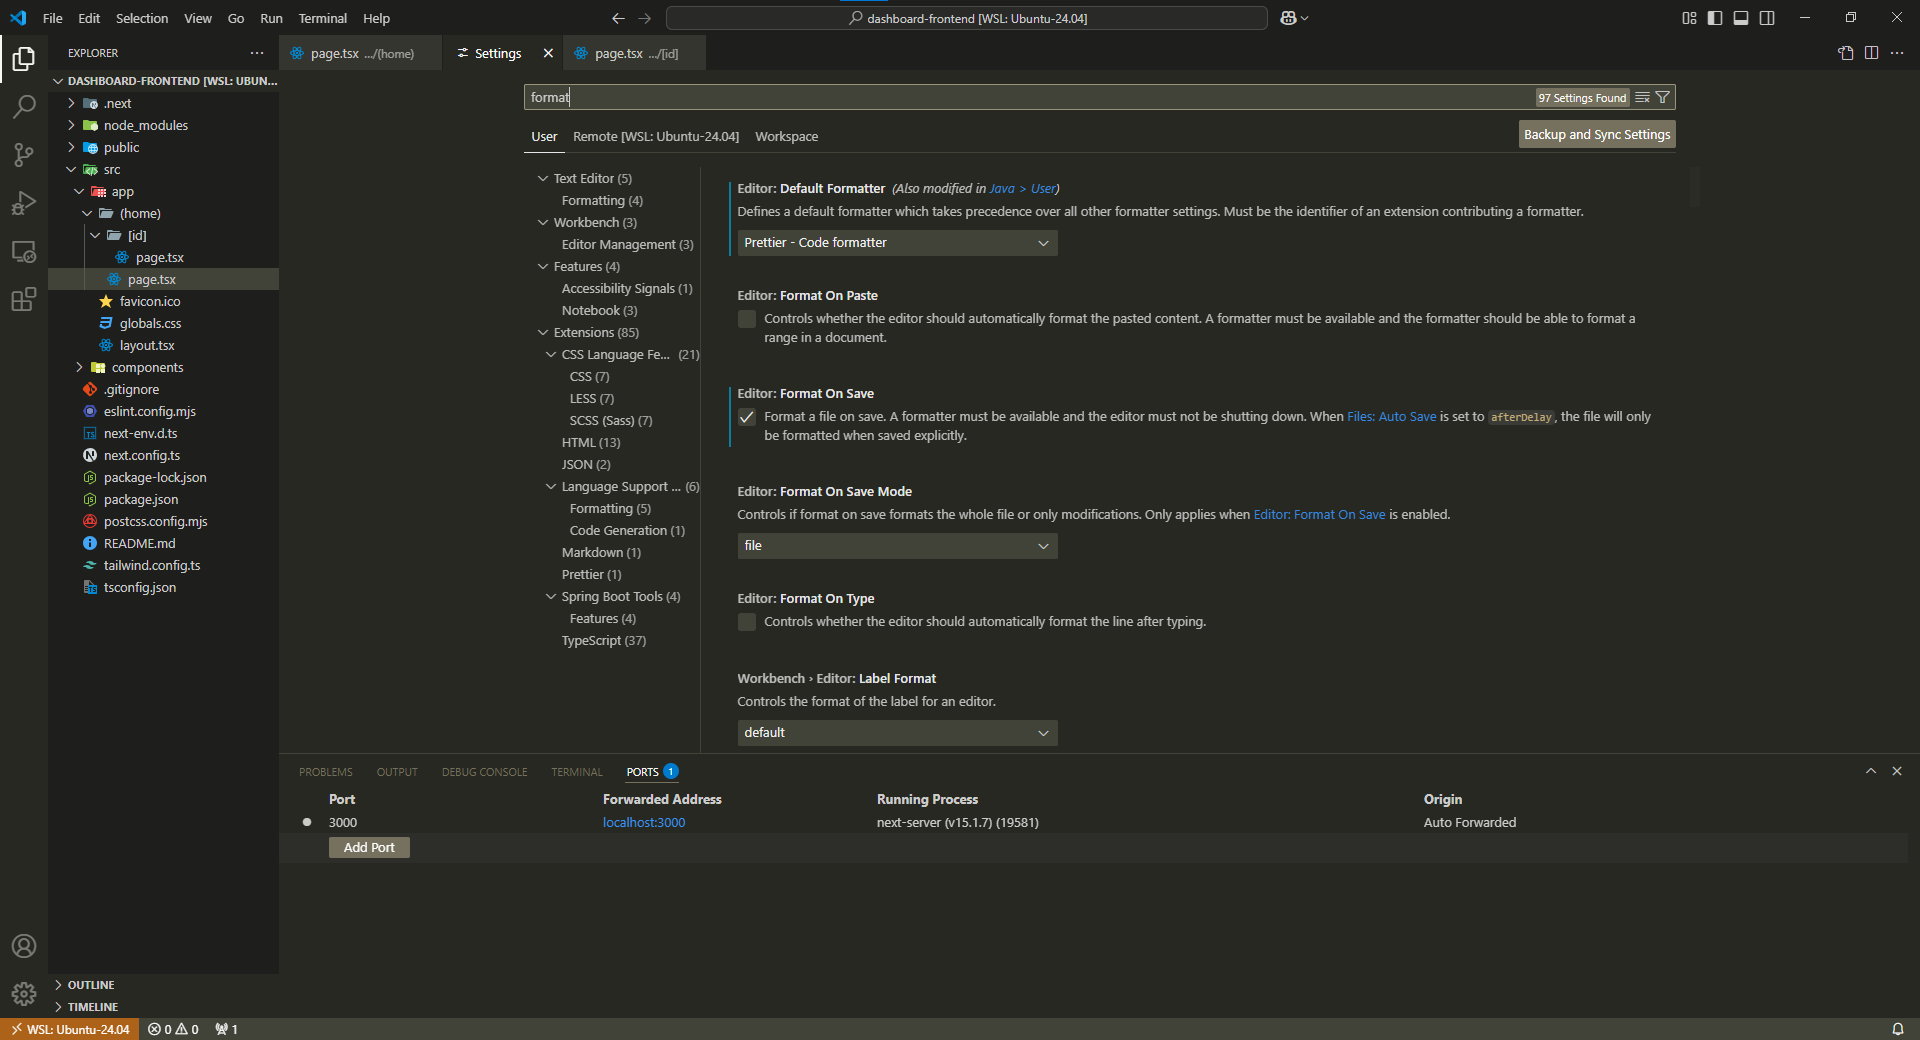
Task: Switch to the Workspace settings tab
Action: coord(786,136)
